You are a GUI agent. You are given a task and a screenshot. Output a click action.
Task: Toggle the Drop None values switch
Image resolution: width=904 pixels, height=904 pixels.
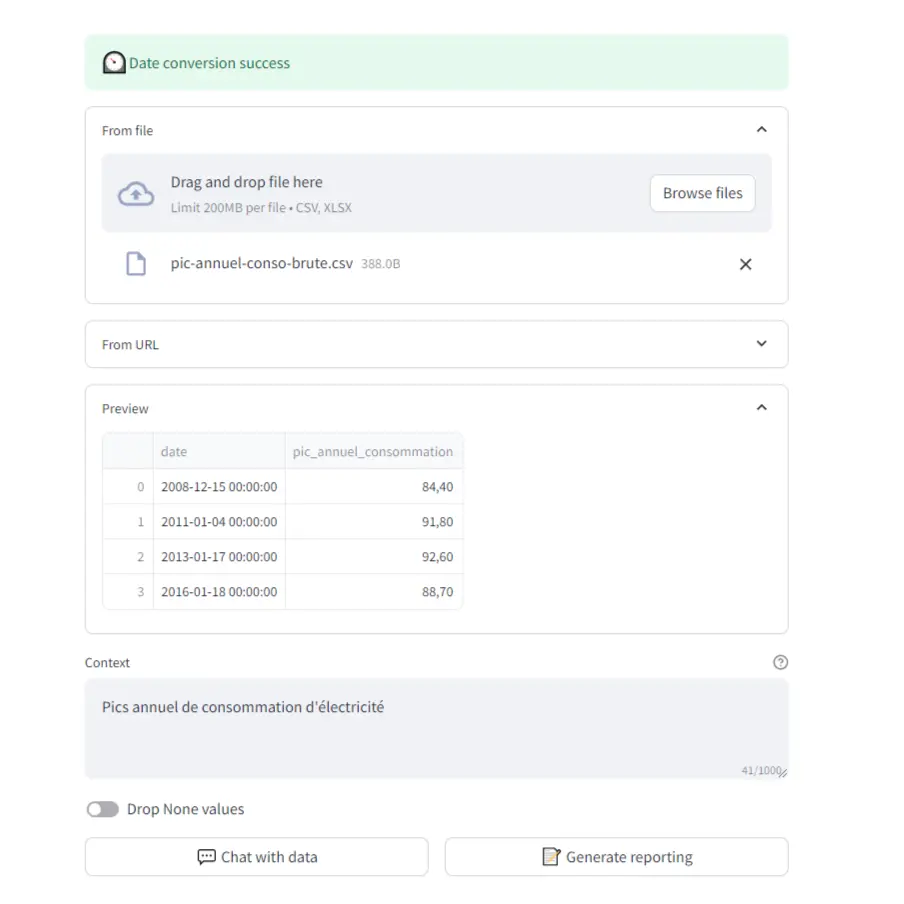tap(103, 809)
